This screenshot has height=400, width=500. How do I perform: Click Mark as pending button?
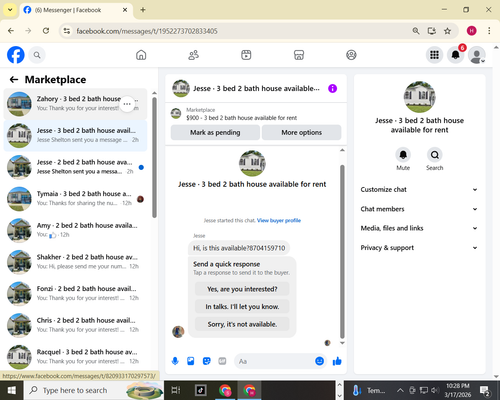[215, 132]
